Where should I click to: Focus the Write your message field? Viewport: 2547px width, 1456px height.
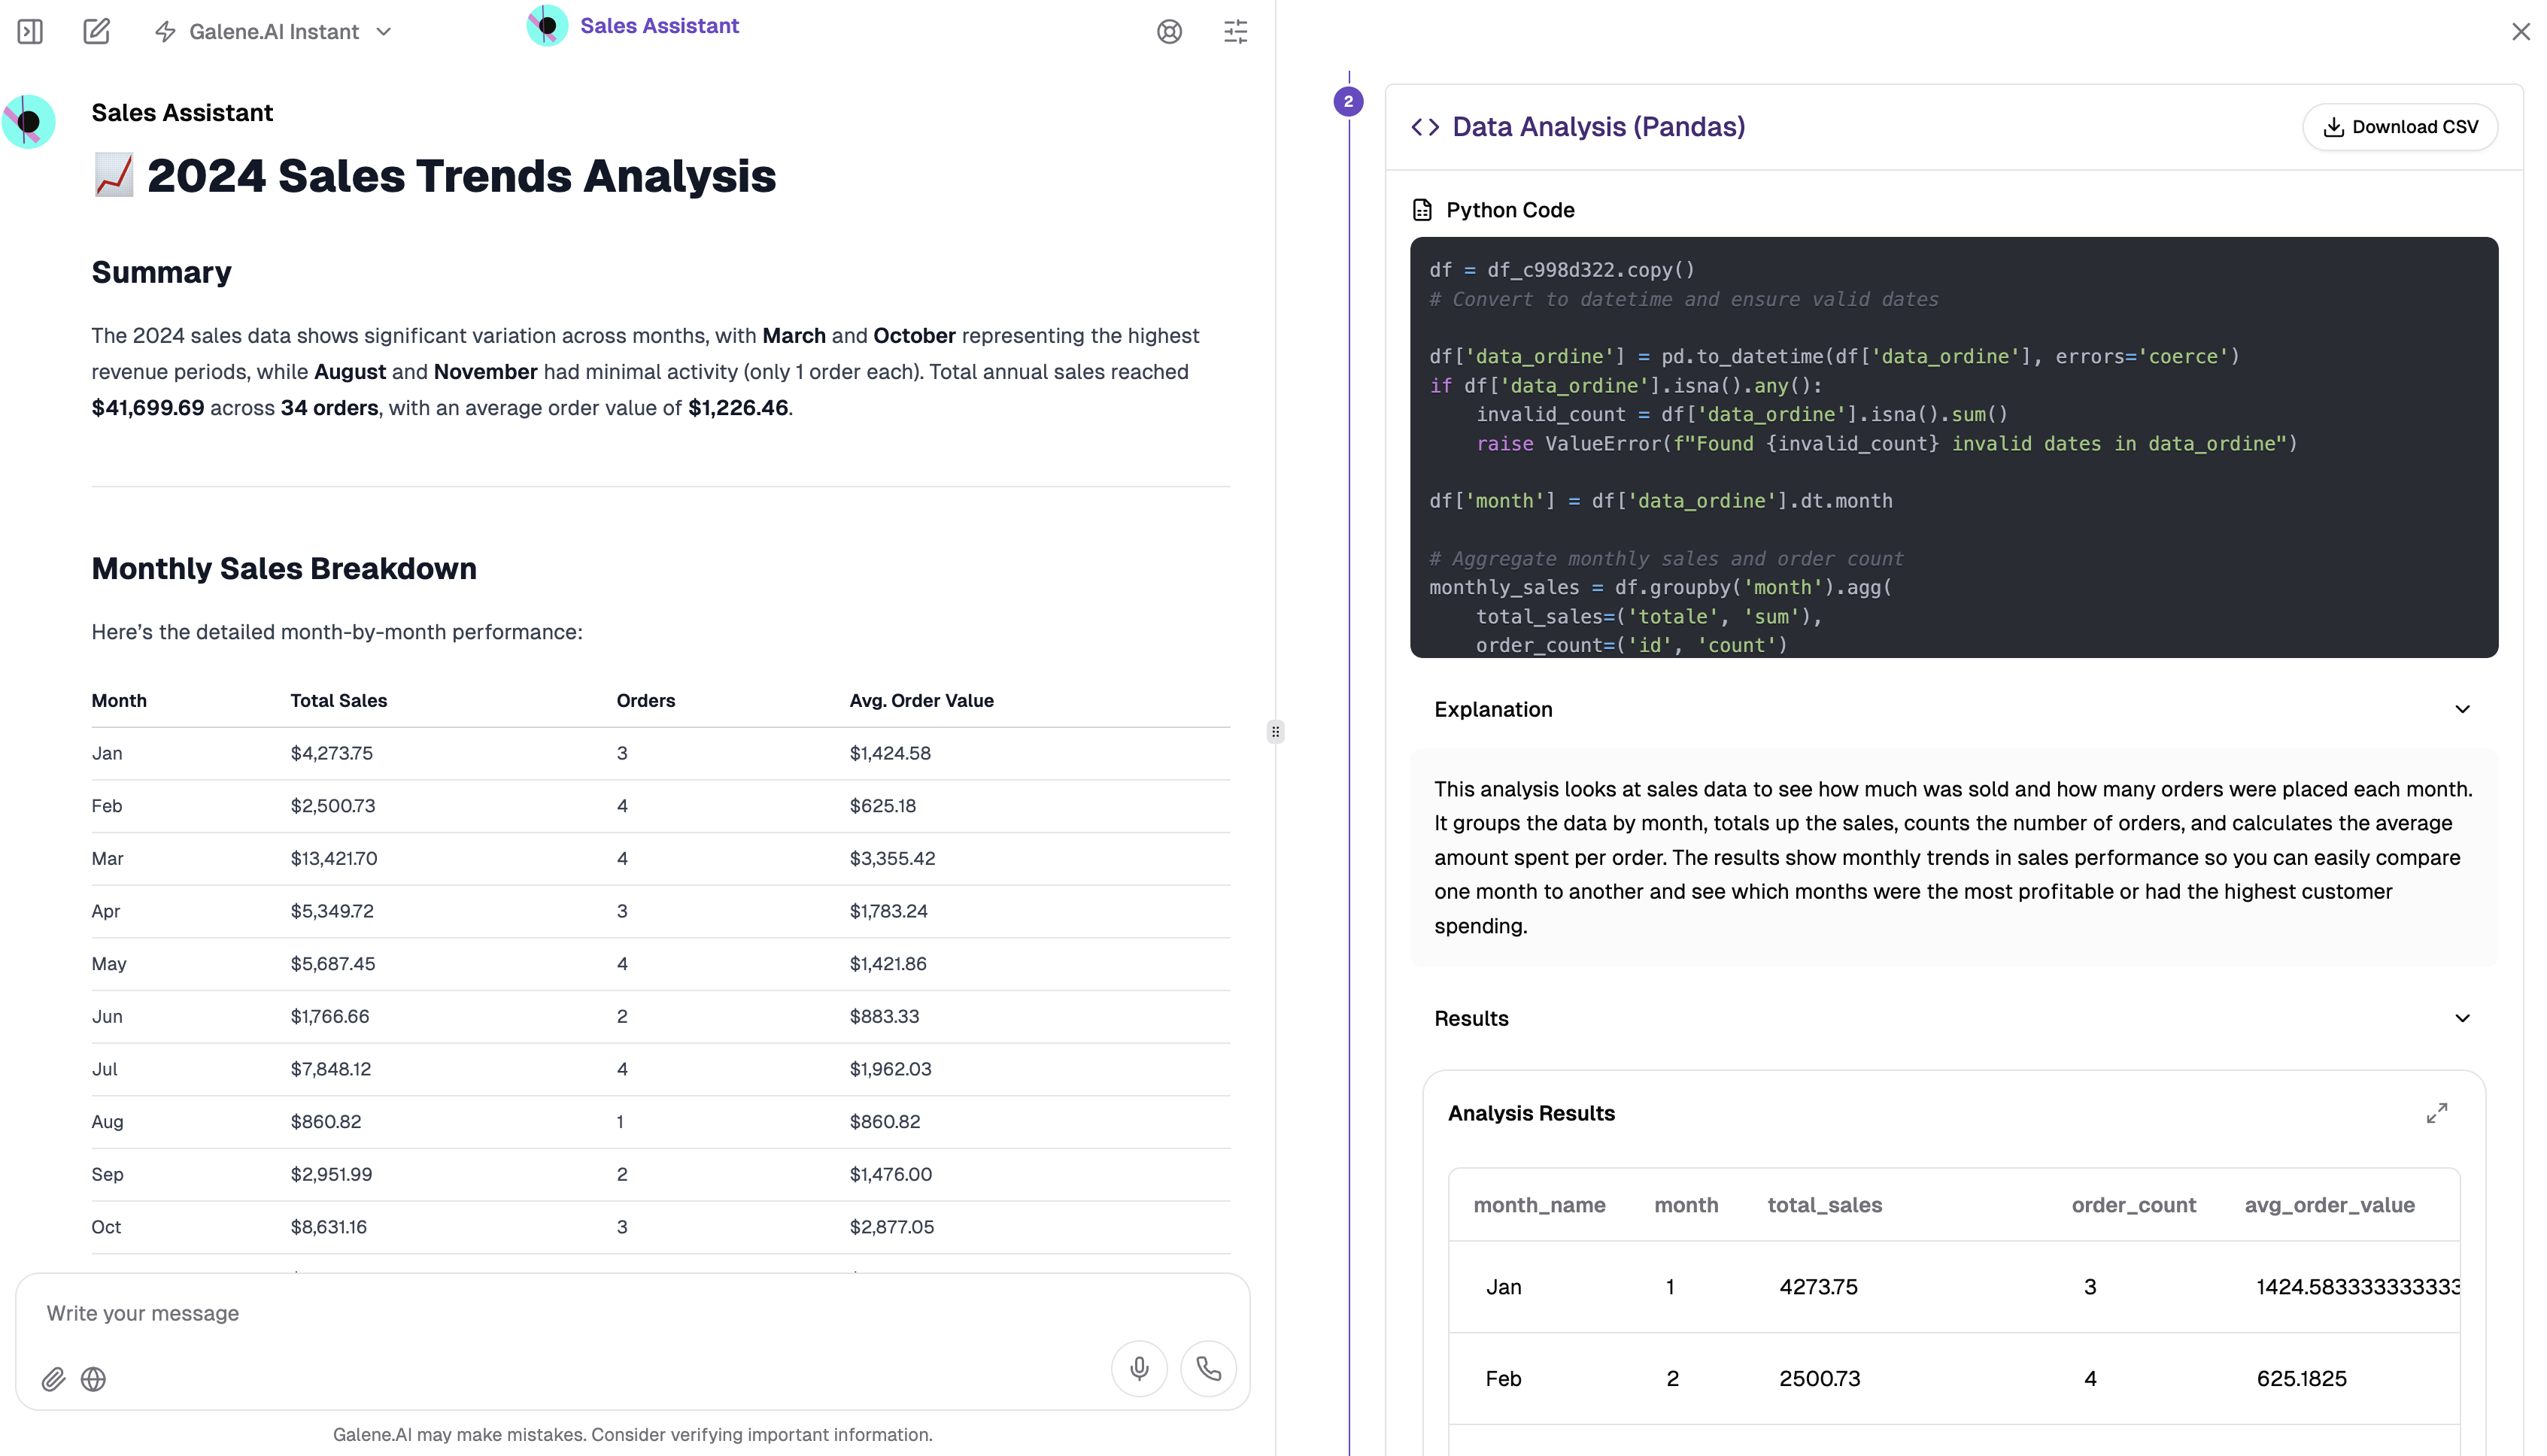pos(632,1313)
